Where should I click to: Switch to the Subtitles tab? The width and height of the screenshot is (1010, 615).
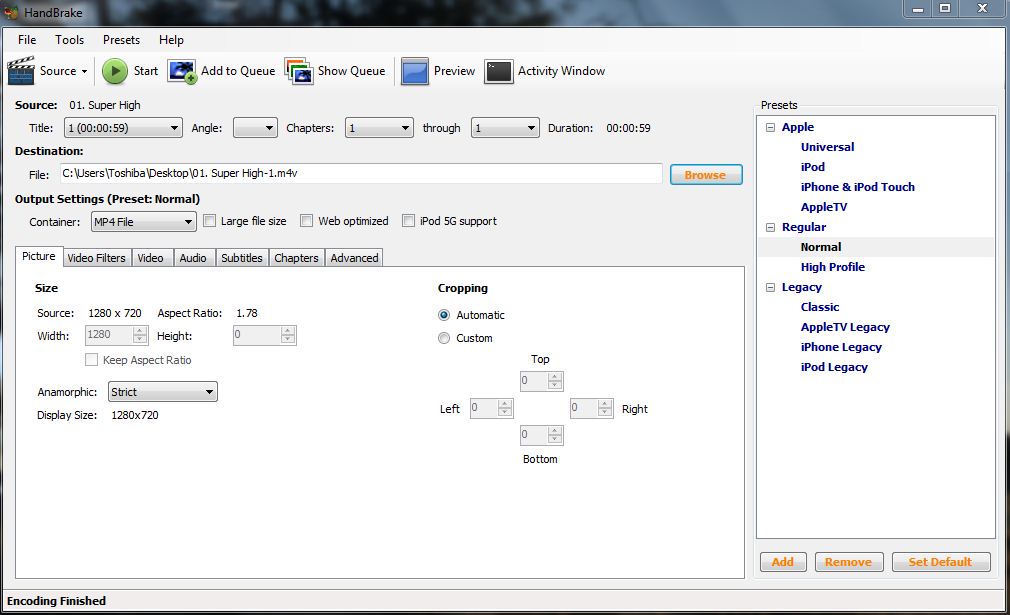click(x=242, y=258)
